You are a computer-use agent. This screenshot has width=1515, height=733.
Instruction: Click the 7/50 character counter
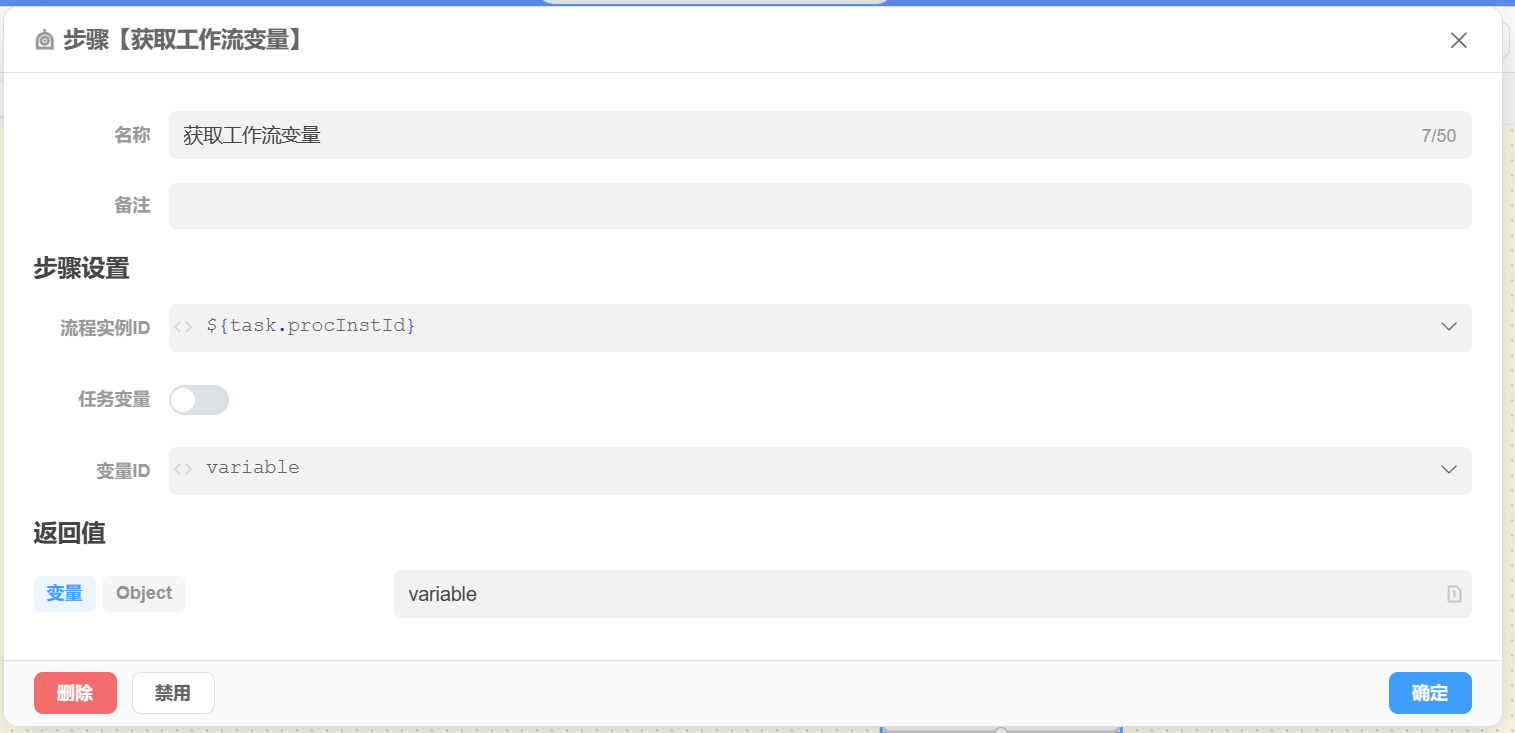click(x=1438, y=136)
